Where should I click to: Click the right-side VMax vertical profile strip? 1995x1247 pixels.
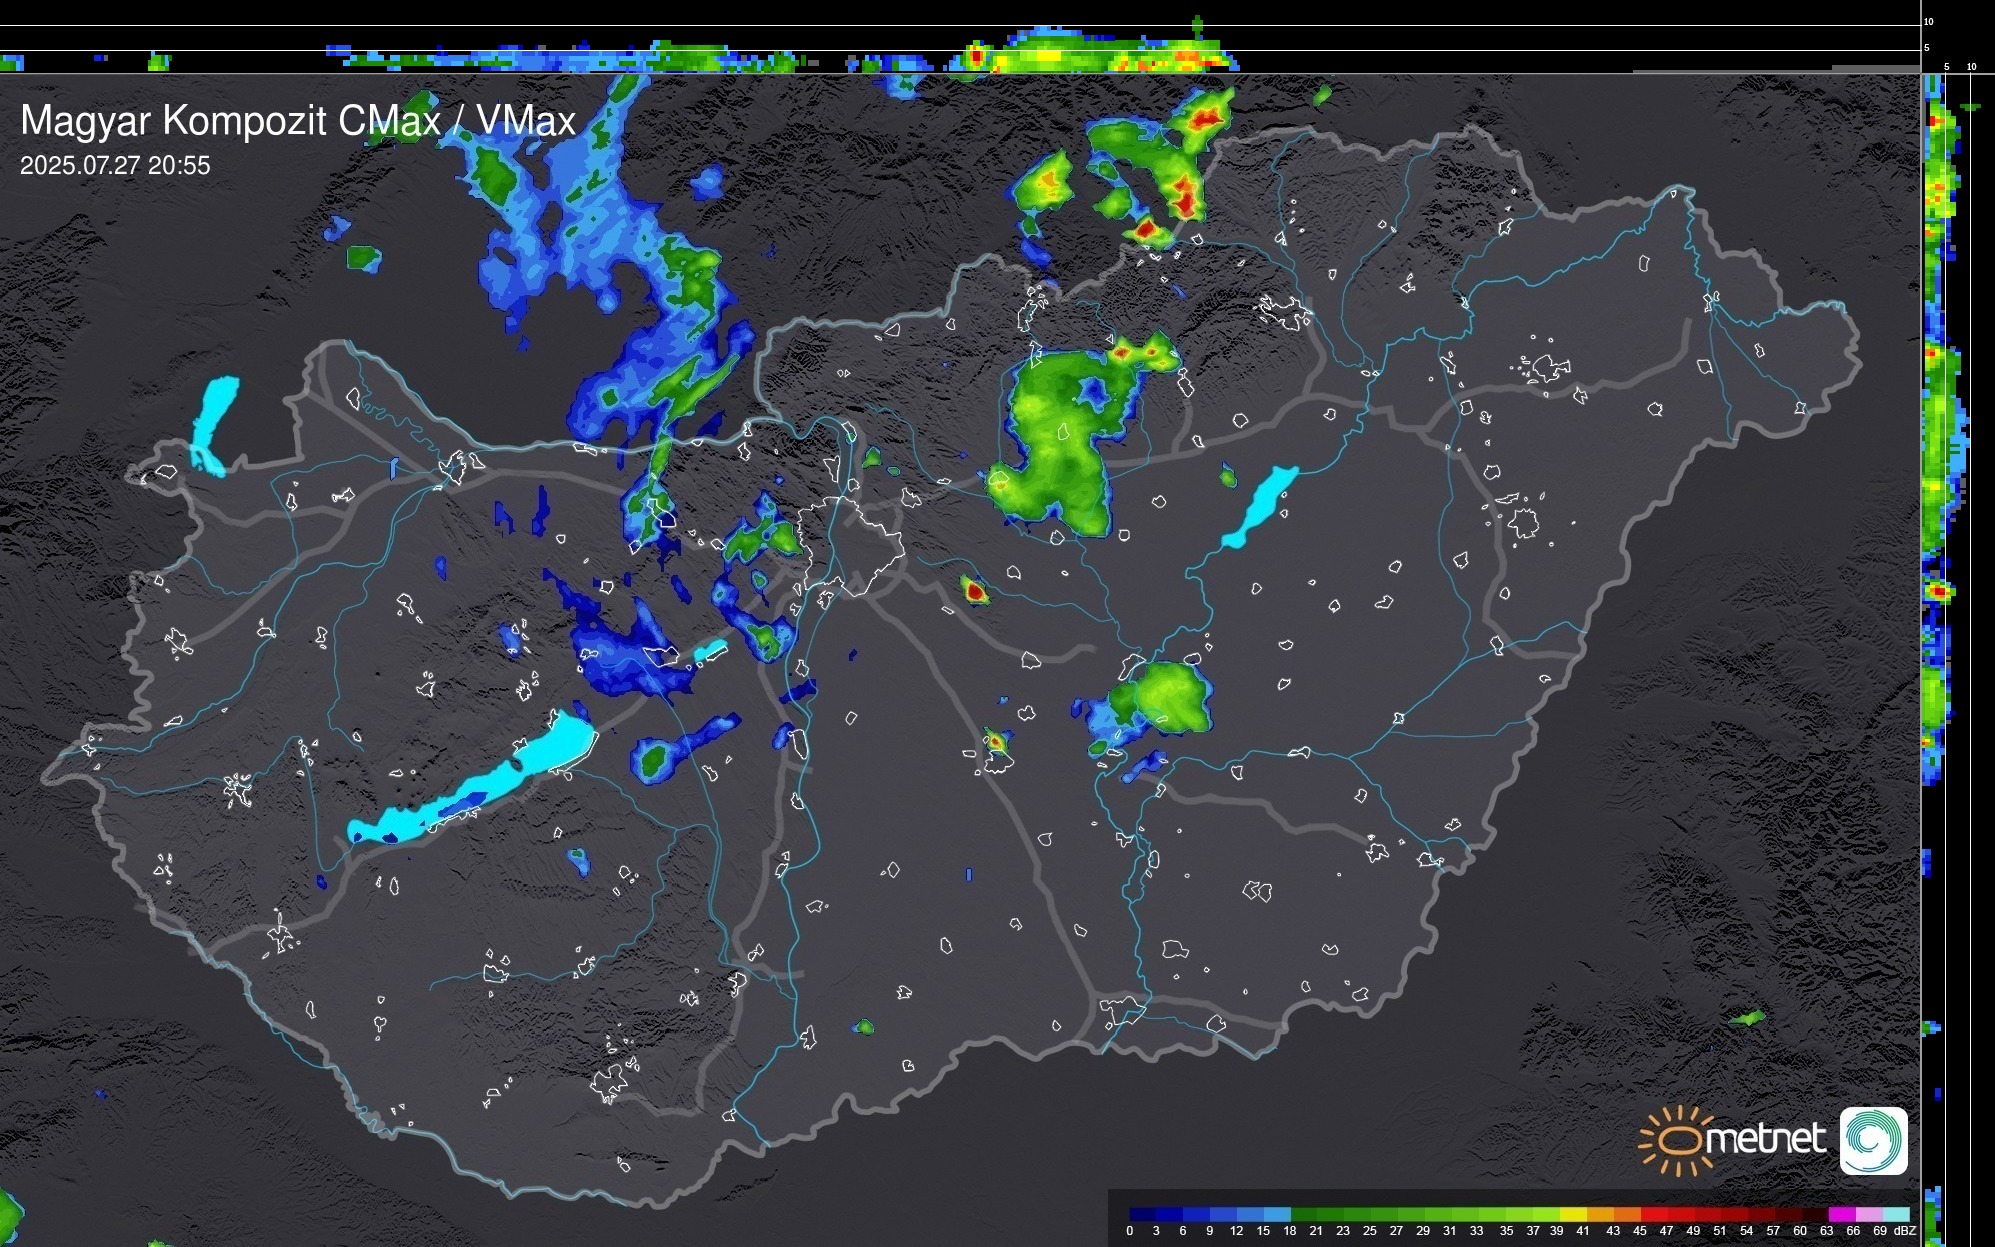point(1940,600)
